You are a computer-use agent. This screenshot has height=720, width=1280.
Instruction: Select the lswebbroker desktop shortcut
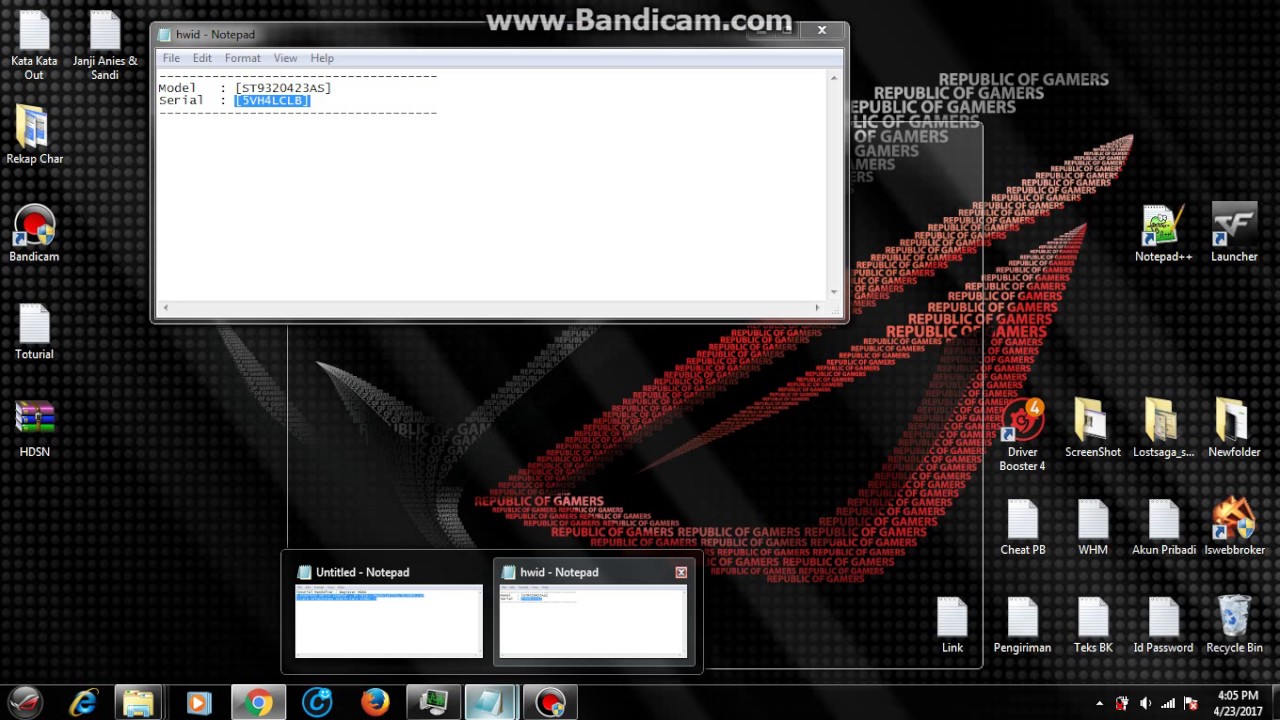coord(1234,527)
